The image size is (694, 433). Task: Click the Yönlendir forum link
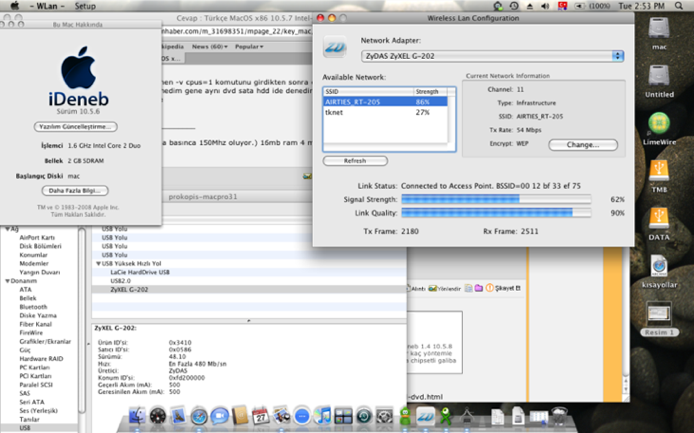coord(444,289)
